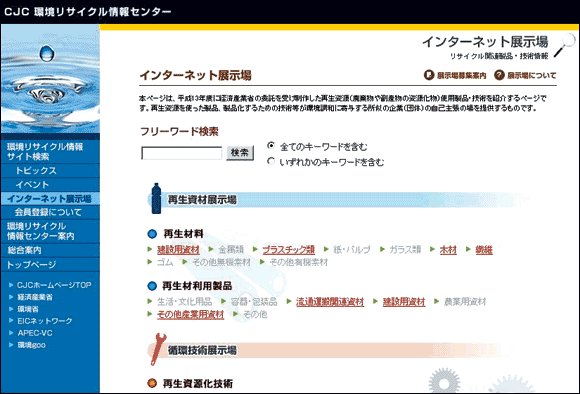Viewport: 580px width, 394px height.
Task: Click the magnifying glass icon in header
Action: [x=565, y=46]
